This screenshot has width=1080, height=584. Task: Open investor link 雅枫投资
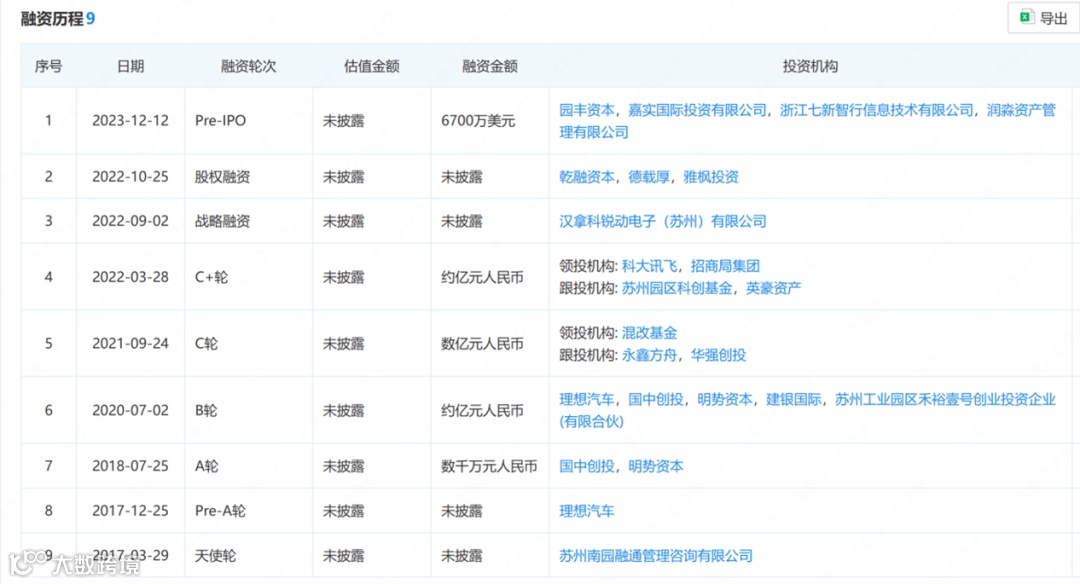pyautogui.click(x=711, y=177)
